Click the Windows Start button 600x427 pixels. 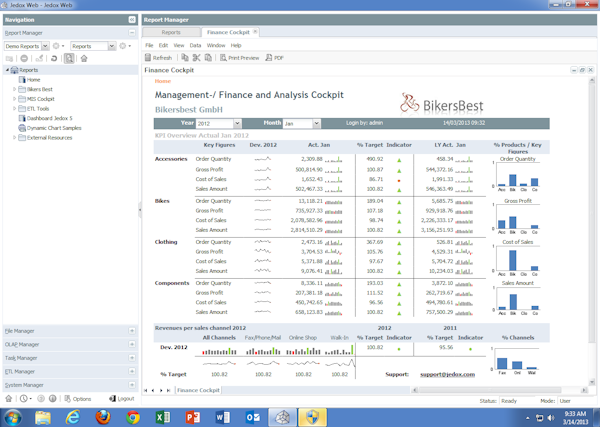[13, 417]
